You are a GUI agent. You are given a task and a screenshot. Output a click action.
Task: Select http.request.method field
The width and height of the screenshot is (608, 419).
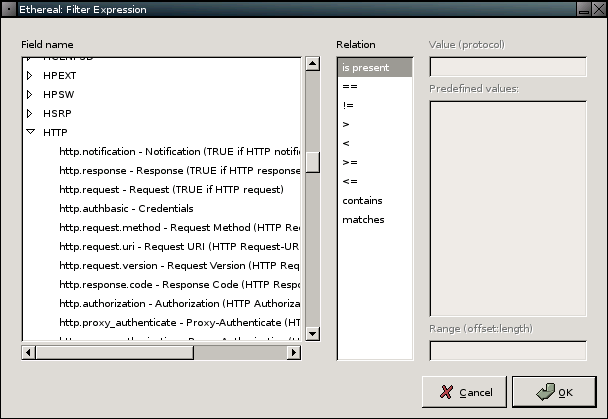point(180,228)
